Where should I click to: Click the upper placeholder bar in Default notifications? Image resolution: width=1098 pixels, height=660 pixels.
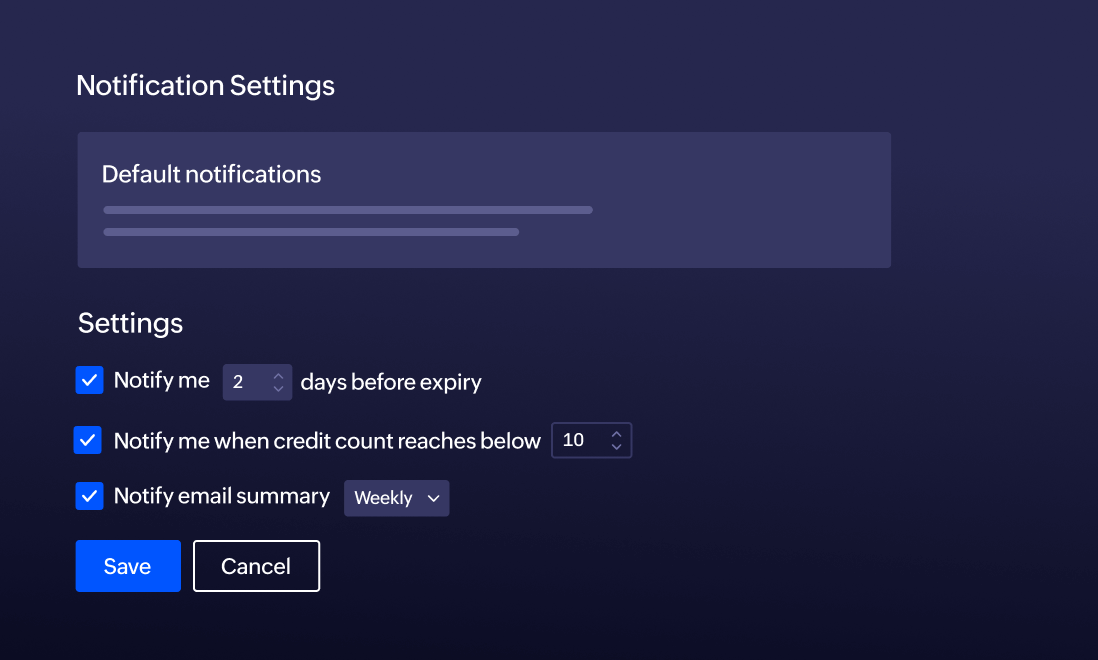[x=347, y=210]
